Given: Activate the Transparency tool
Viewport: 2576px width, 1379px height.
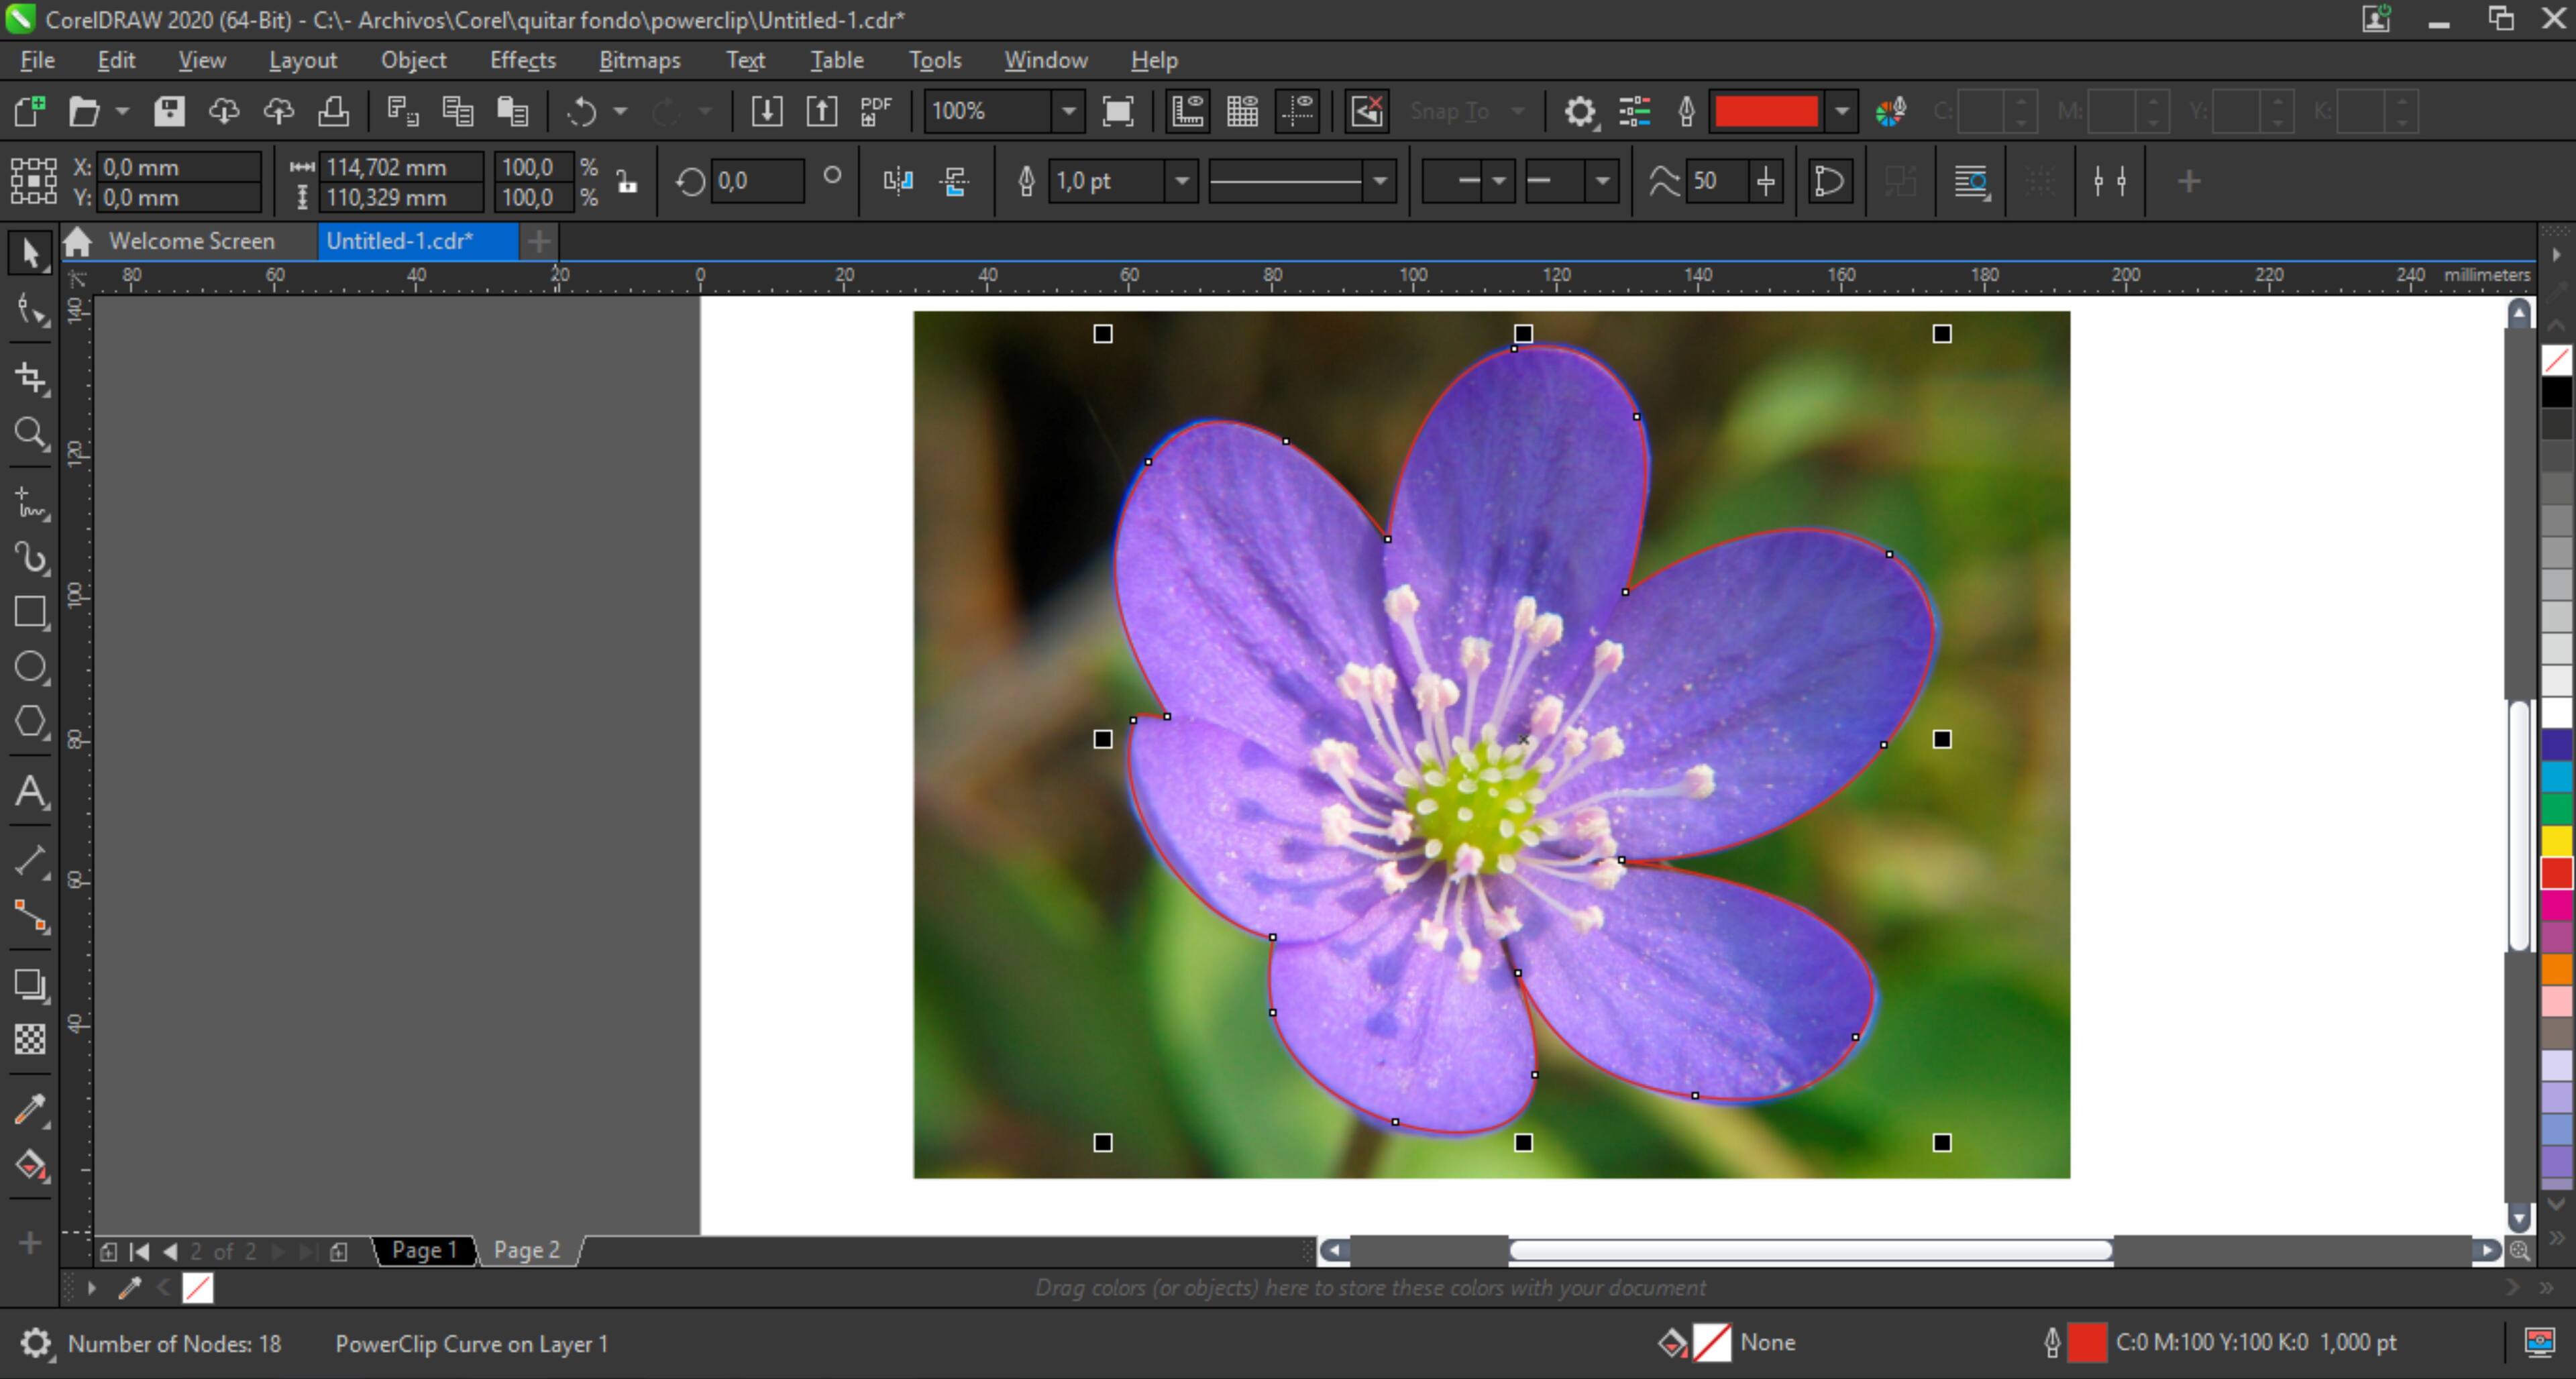Looking at the screenshot, I should [x=30, y=1040].
